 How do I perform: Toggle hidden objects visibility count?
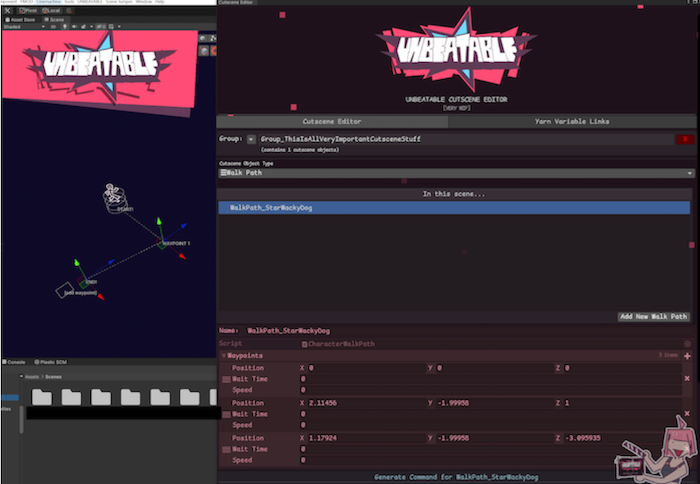(101, 27)
